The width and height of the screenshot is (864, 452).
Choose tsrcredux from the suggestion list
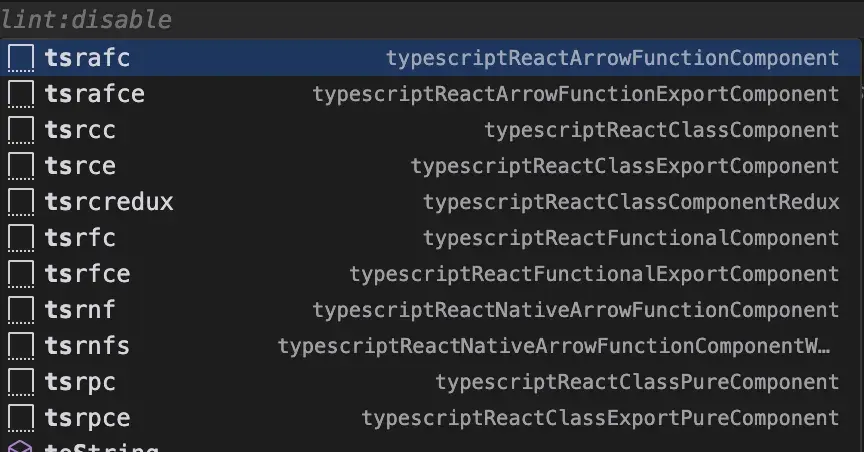click(x=109, y=202)
